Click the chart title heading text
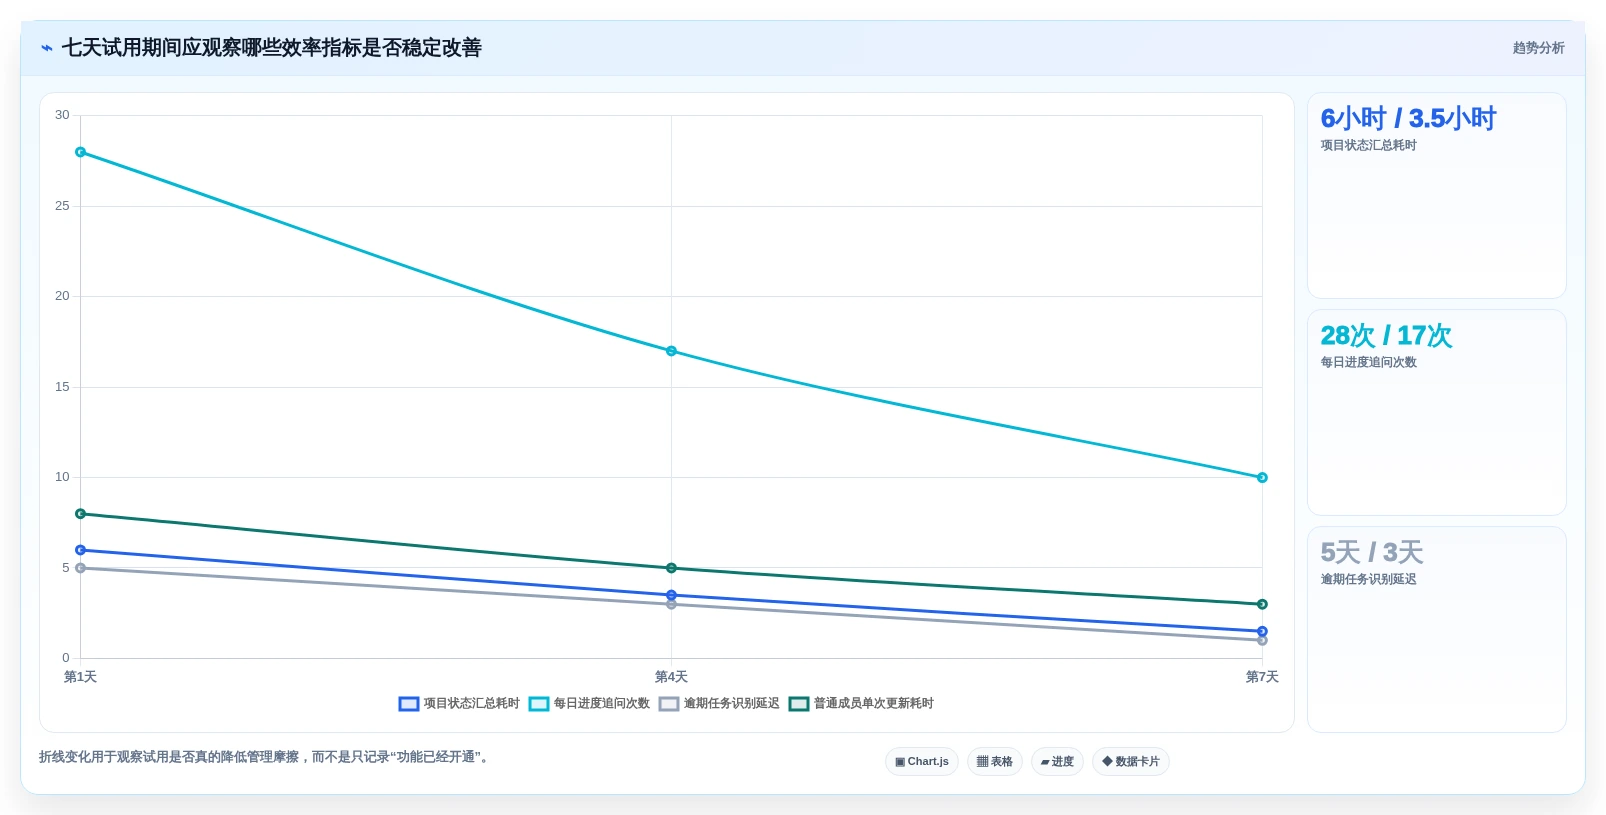1606x815 pixels. click(x=272, y=48)
